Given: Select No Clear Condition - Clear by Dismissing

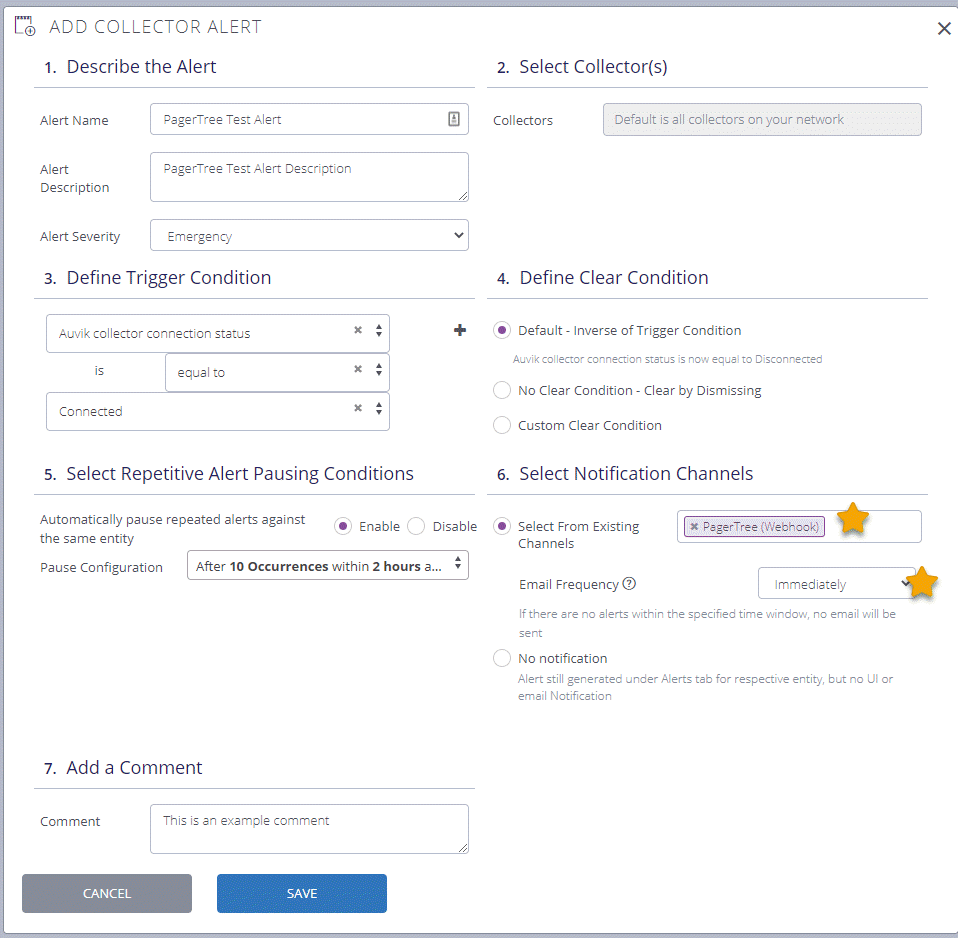Looking at the screenshot, I should coord(502,390).
